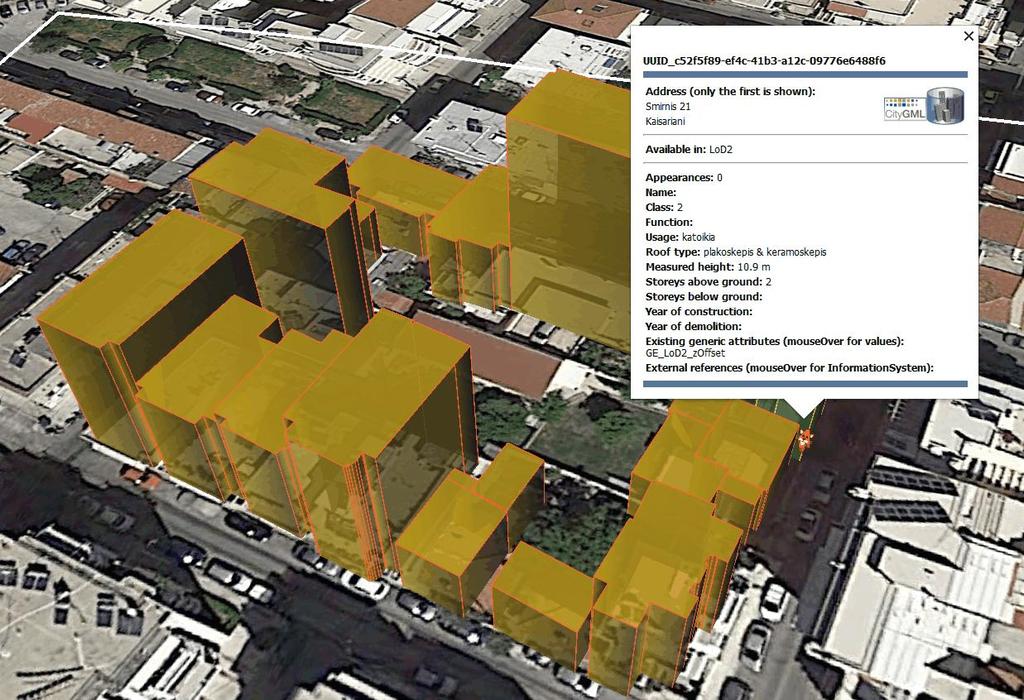Click the 'Existing generic attributes' label
This screenshot has width=1024, height=700.
[775, 342]
